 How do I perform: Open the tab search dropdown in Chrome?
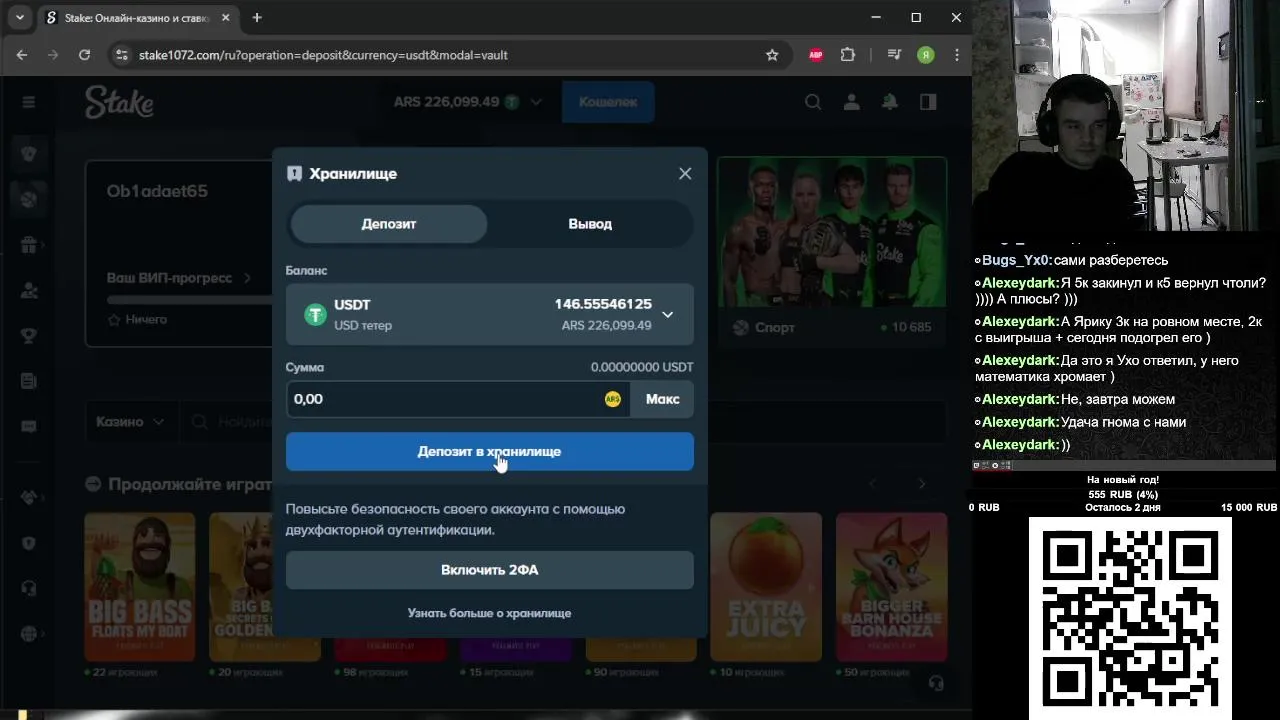(19, 17)
